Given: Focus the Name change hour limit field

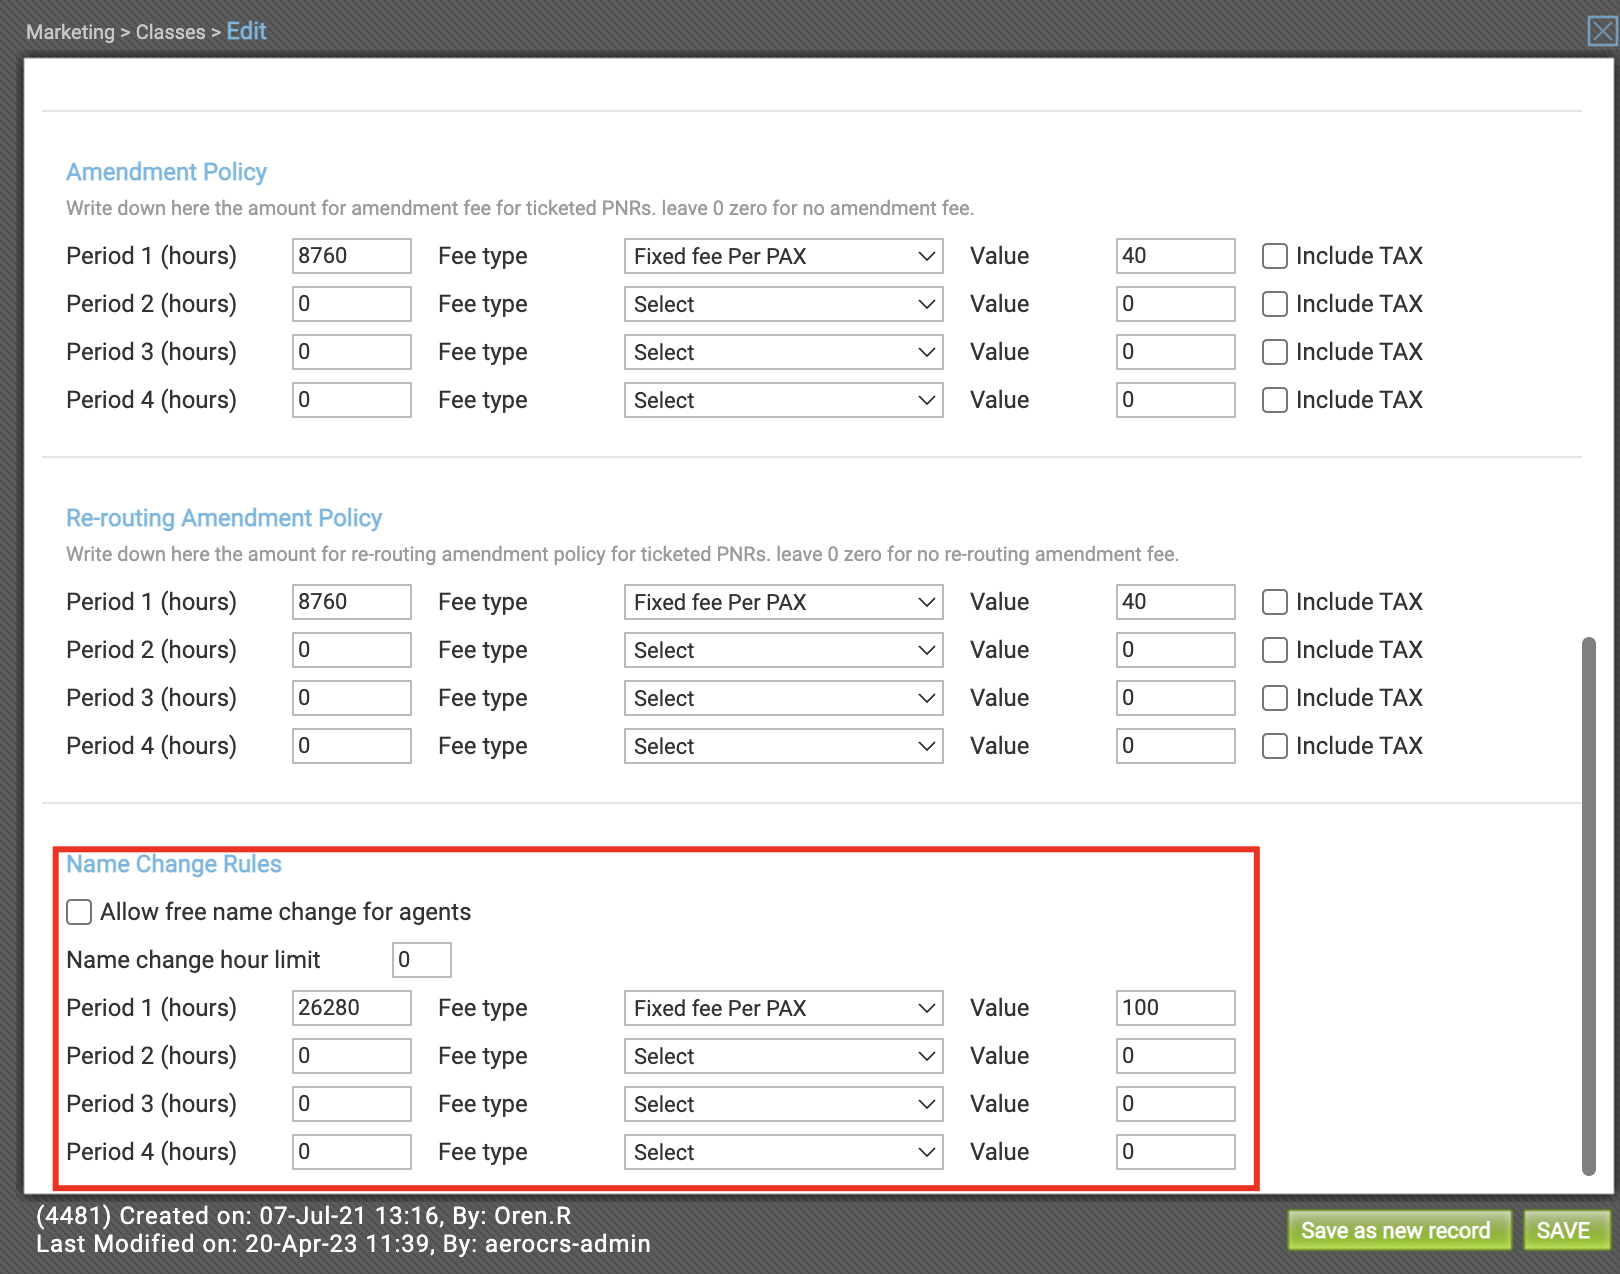Looking at the screenshot, I should coord(422,960).
